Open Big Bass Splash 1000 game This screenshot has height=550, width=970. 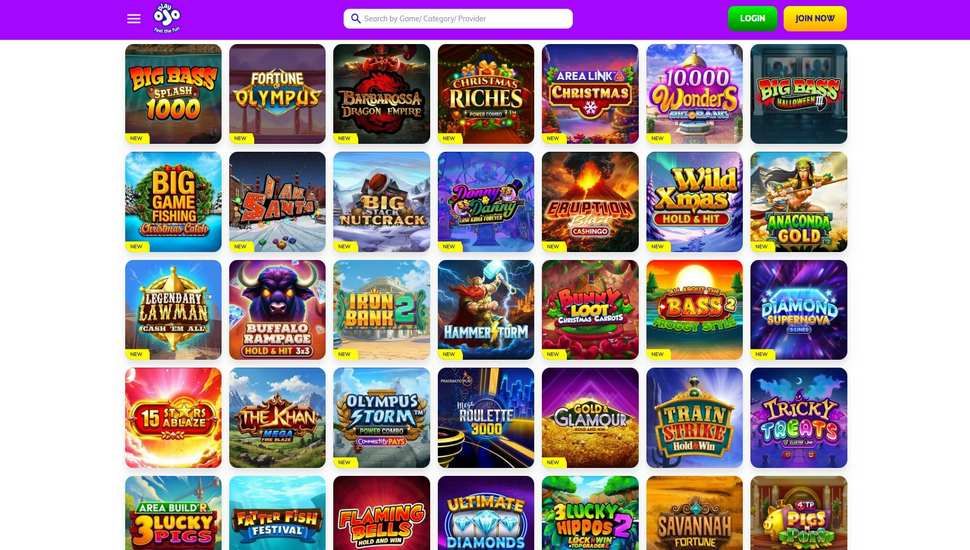click(173, 94)
